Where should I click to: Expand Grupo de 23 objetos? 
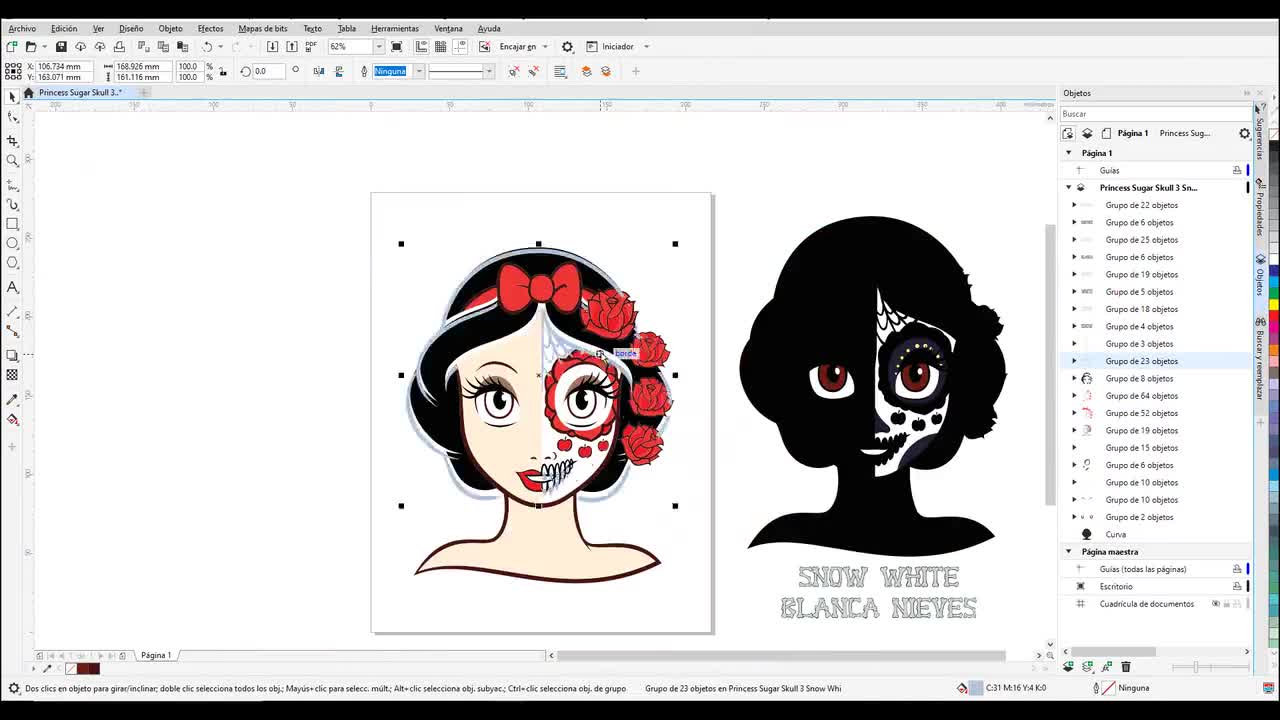point(1075,361)
